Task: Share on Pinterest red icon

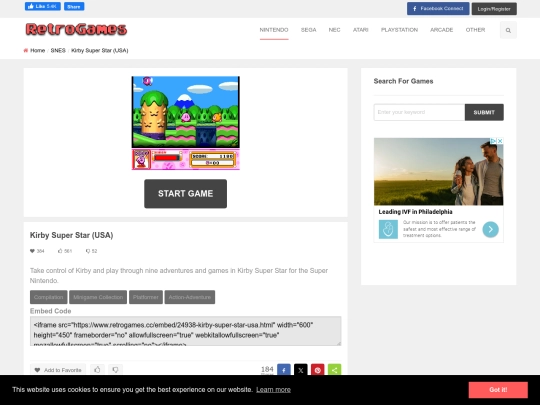Action: click(x=318, y=370)
